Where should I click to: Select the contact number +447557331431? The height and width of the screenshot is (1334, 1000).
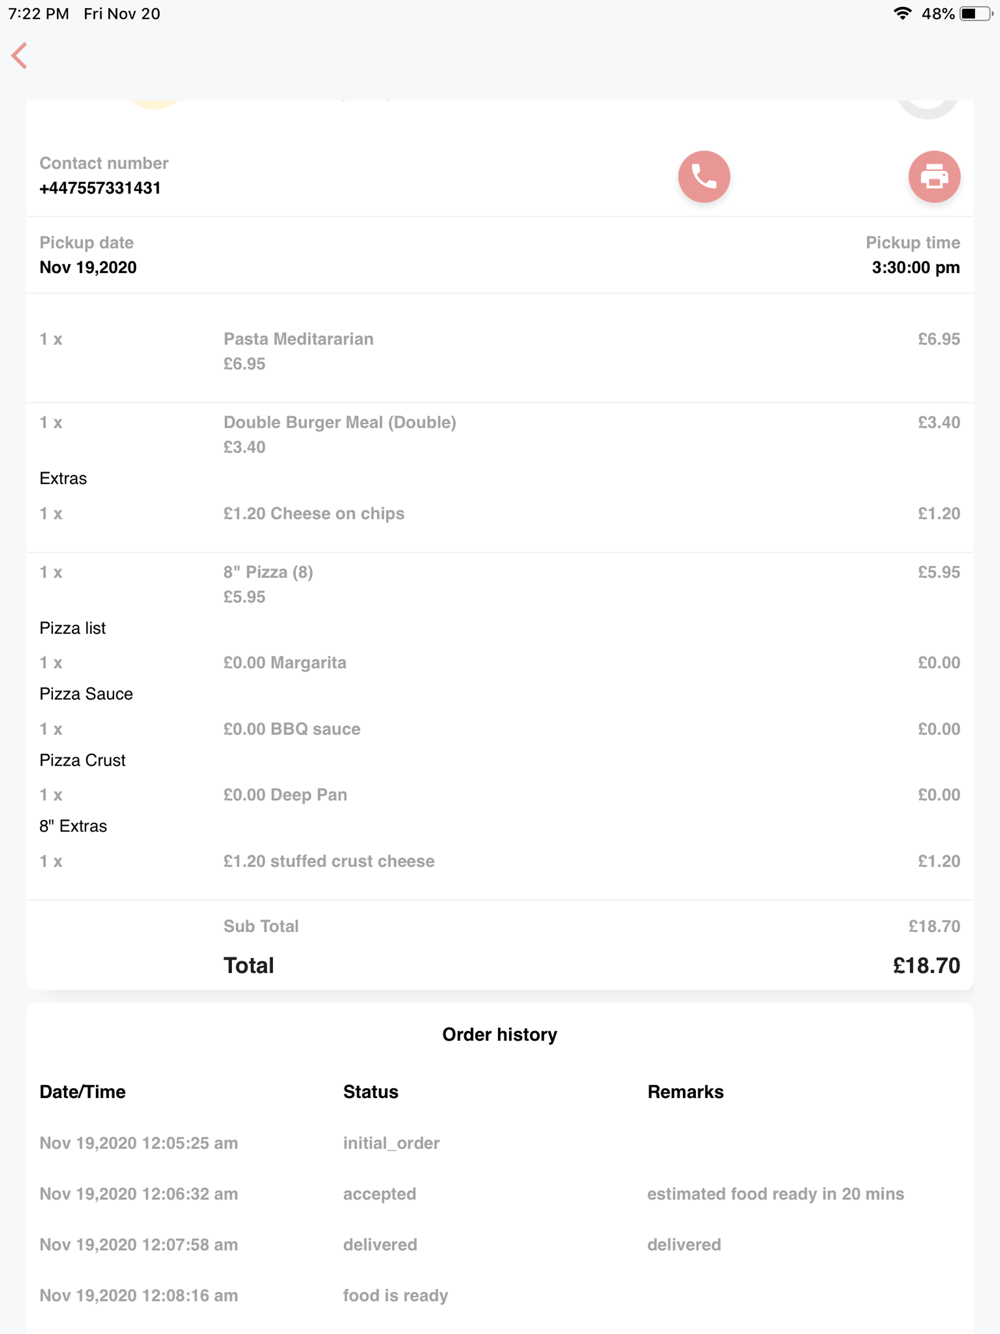pyautogui.click(x=100, y=188)
